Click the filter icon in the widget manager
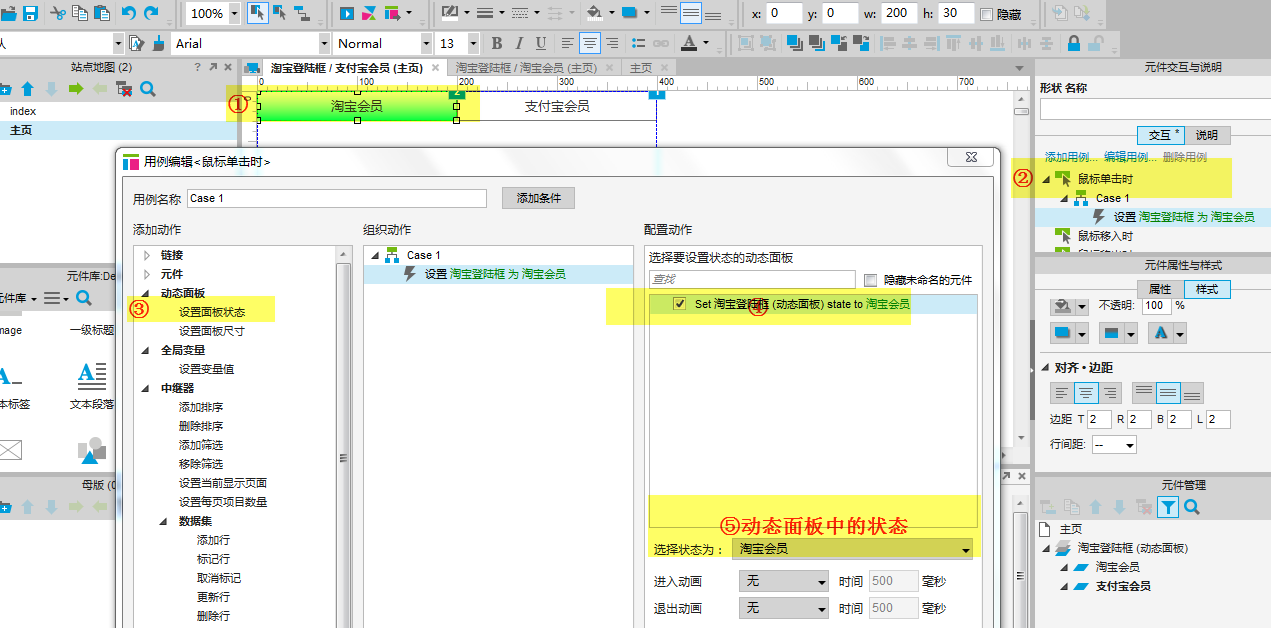 [x=1167, y=507]
